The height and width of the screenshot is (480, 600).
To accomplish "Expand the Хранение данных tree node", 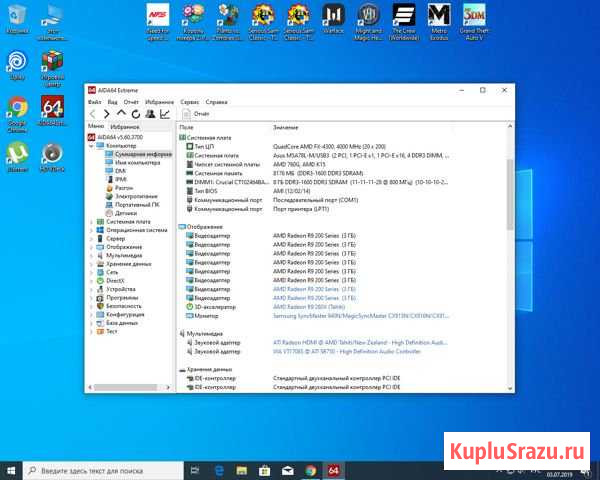I will click(x=91, y=264).
